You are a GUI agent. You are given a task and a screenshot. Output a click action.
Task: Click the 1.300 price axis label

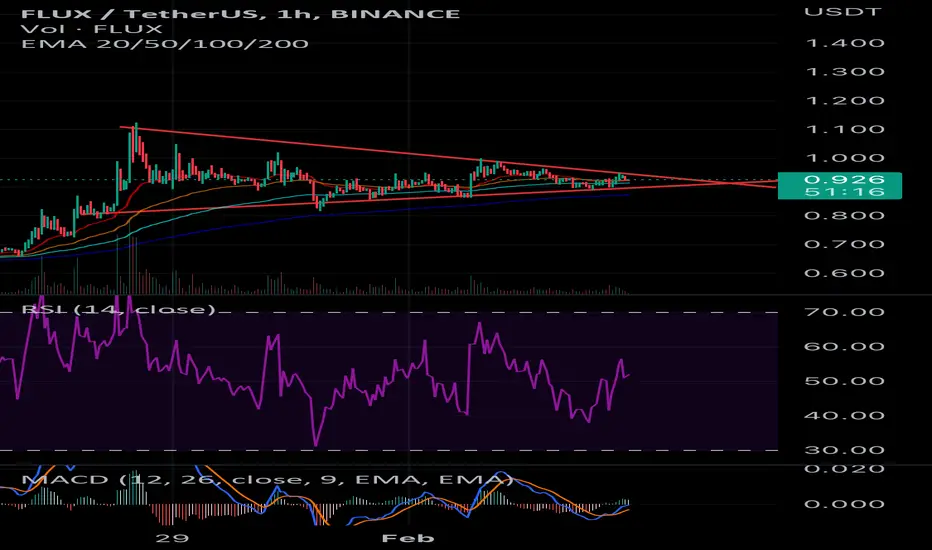tap(845, 72)
